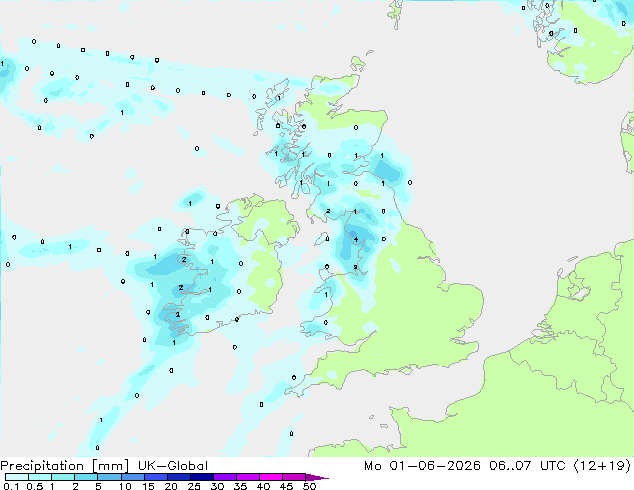Click the legend tick label "50"
Screen dimensions: 634x490
pyautogui.click(x=309, y=486)
